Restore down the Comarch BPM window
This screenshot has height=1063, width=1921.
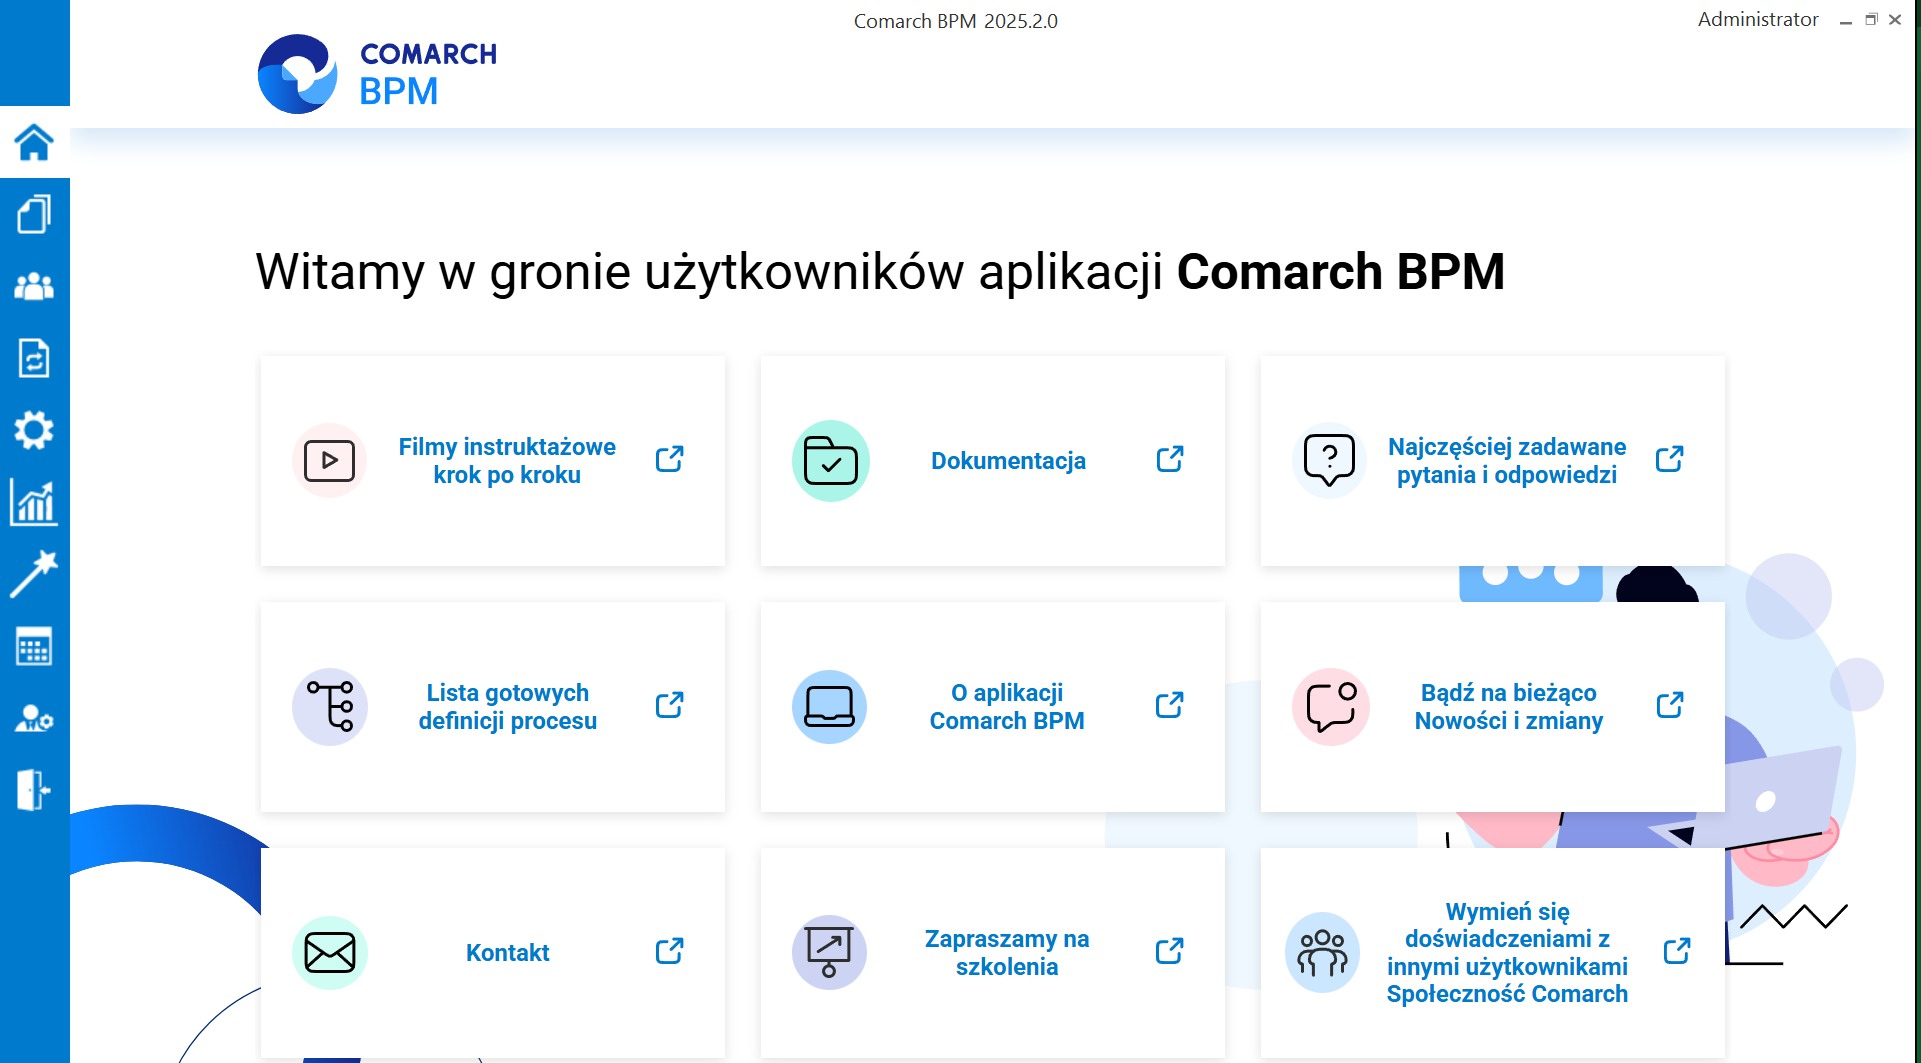[1871, 20]
